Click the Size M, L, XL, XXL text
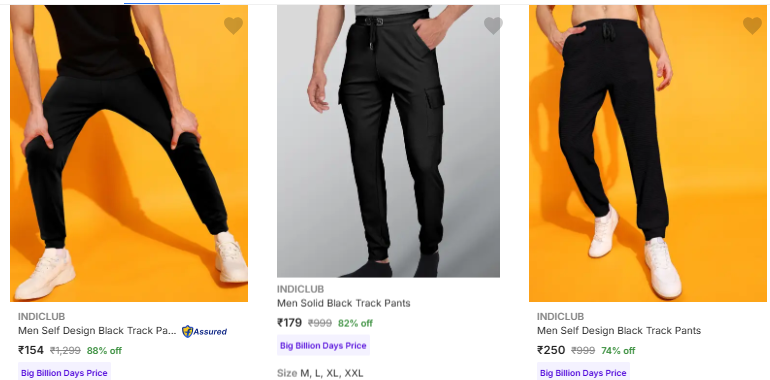The width and height of the screenshot is (770, 380). click(x=320, y=373)
